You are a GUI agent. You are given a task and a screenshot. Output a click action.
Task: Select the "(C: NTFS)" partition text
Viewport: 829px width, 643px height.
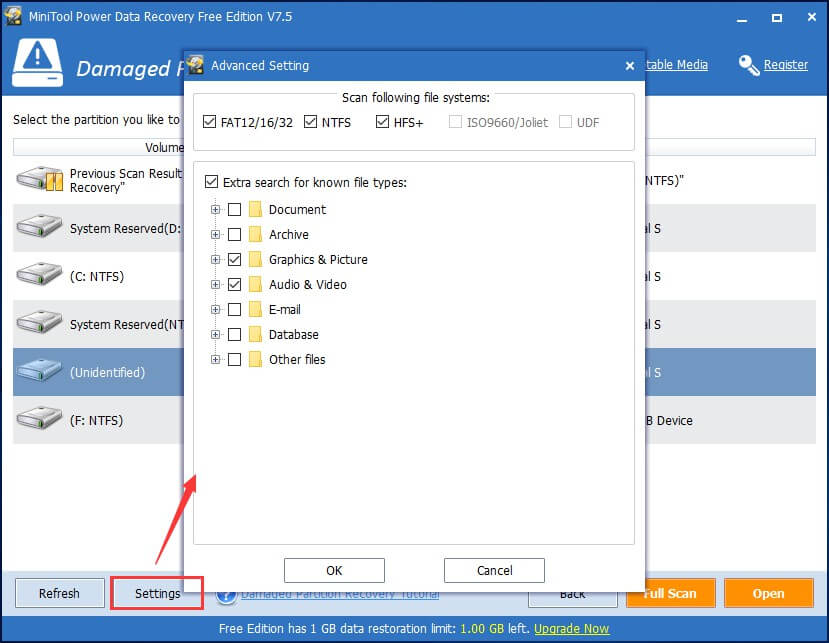(97, 276)
